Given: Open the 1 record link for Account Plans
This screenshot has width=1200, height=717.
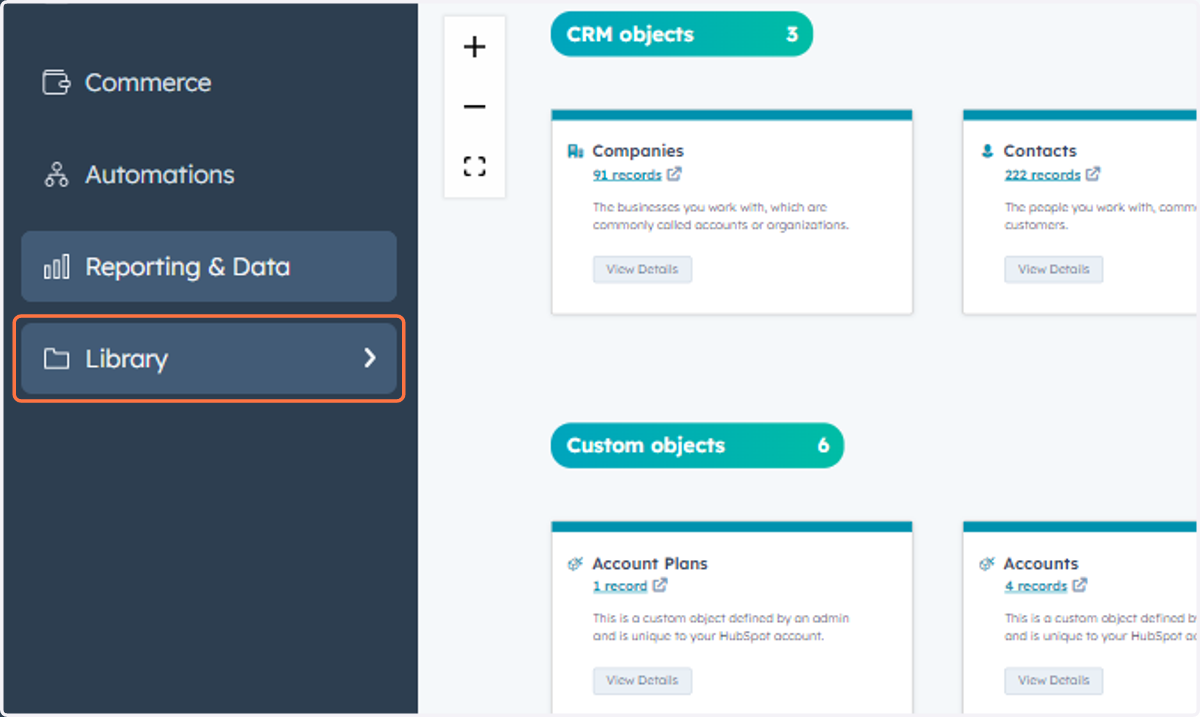Looking at the screenshot, I should [620, 587].
